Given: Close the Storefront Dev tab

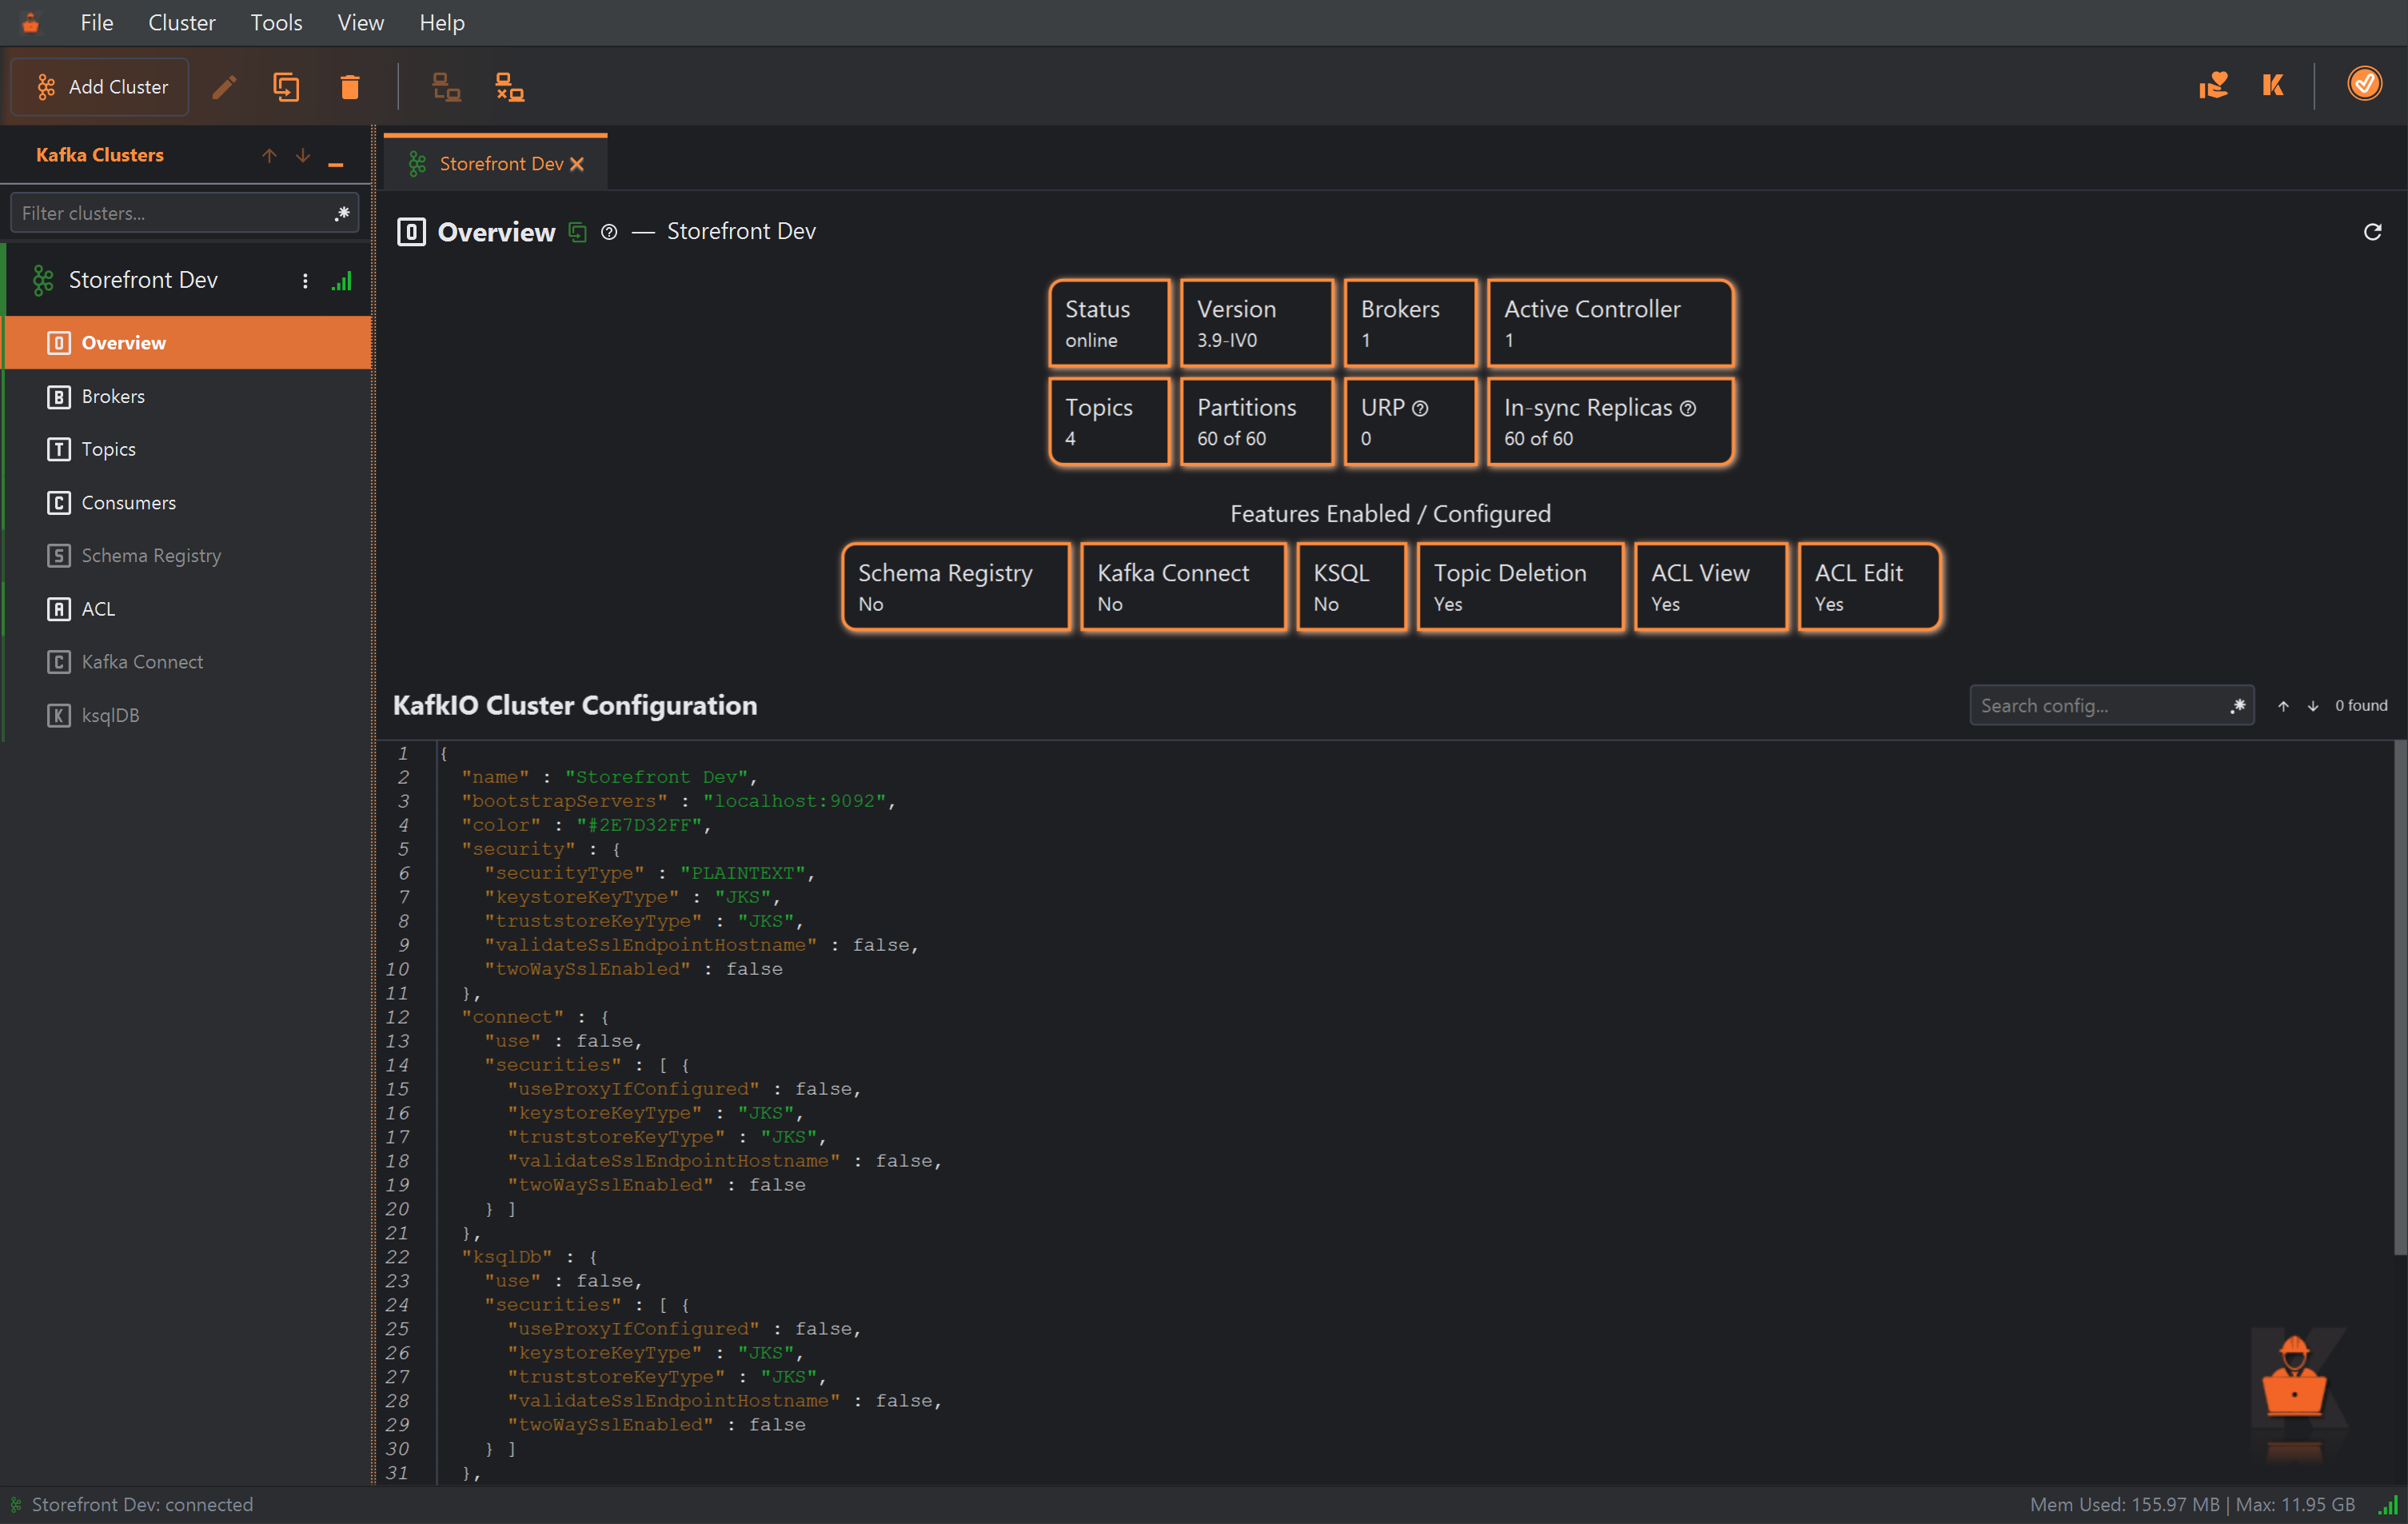Looking at the screenshot, I should pyautogui.click(x=577, y=164).
